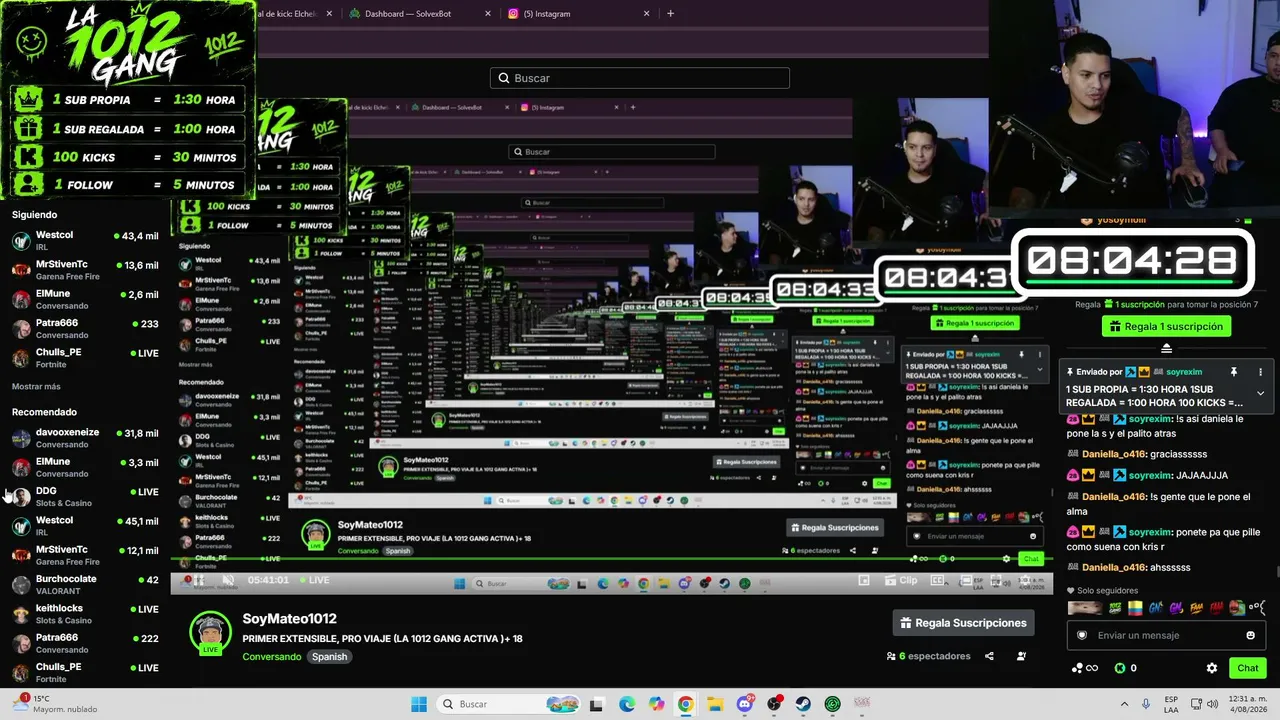Open File Explorer from the taskbar
Image resolution: width=1280 pixels, height=720 pixels.
click(715, 704)
